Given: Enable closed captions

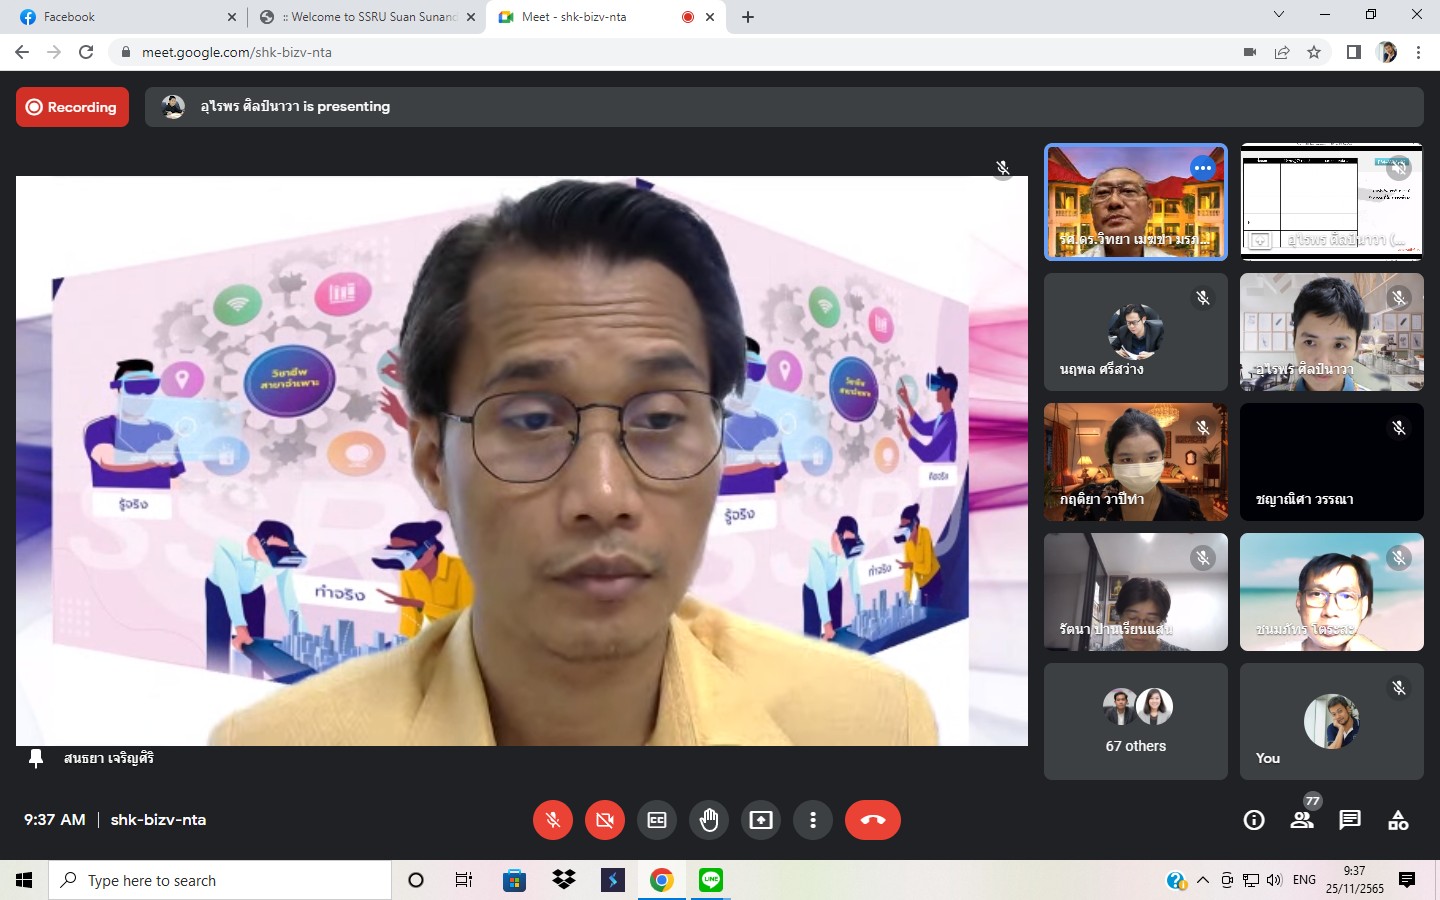Looking at the screenshot, I should [657, 820].
